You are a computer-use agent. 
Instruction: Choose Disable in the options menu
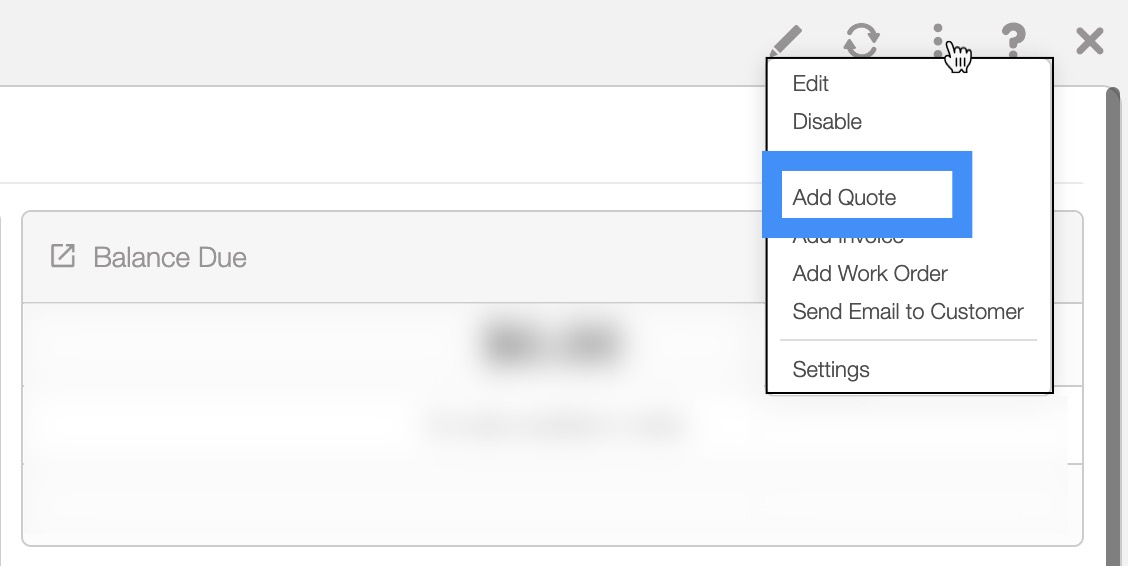[x=827, y=122]
